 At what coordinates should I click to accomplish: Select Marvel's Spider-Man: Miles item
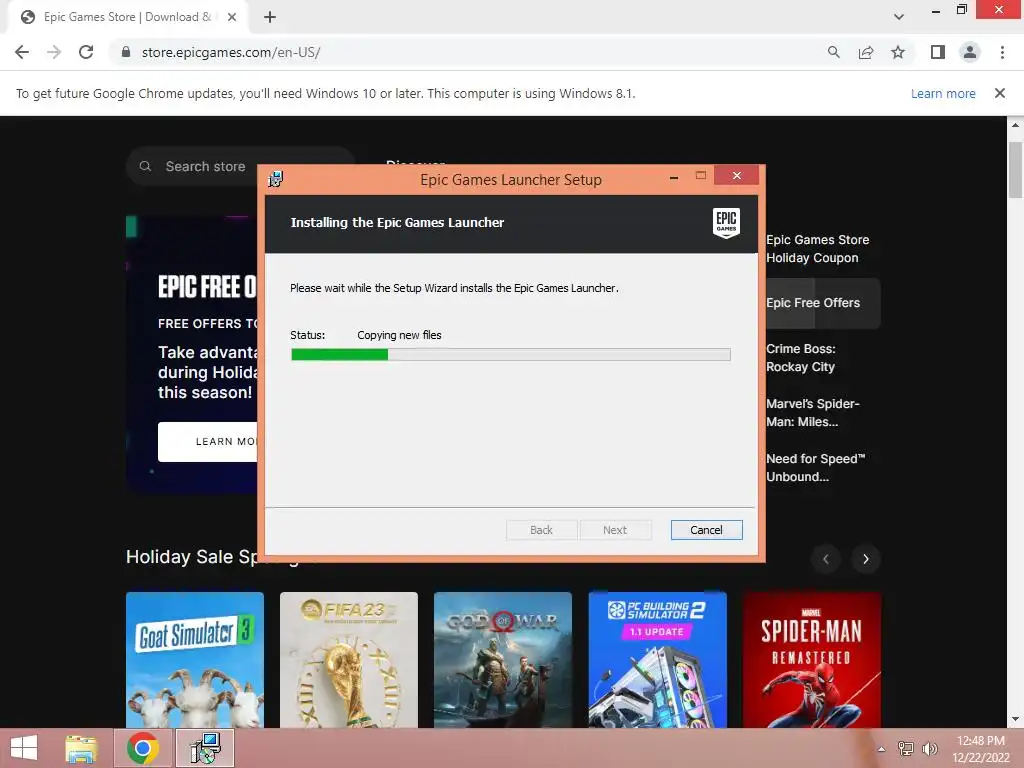[x=812, y=413]
